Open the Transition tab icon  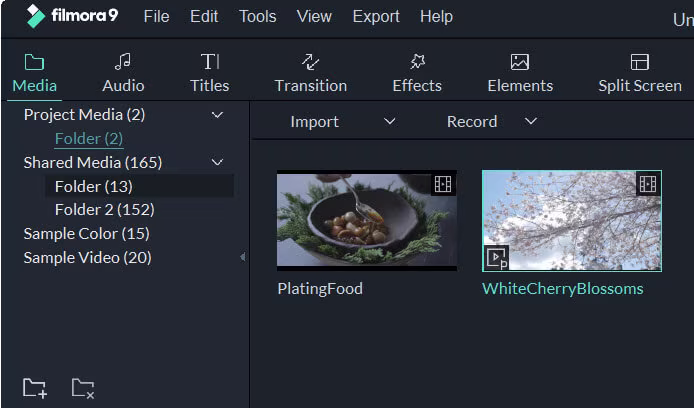click(310, 62)
